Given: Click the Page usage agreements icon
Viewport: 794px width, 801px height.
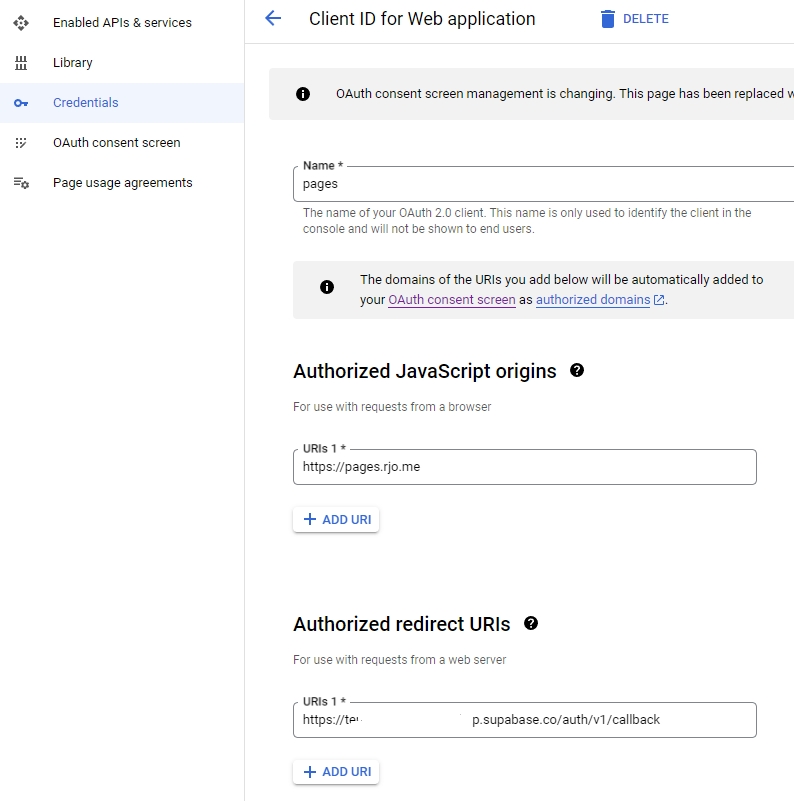Looking at the screenshot, I should pos(21,183).
